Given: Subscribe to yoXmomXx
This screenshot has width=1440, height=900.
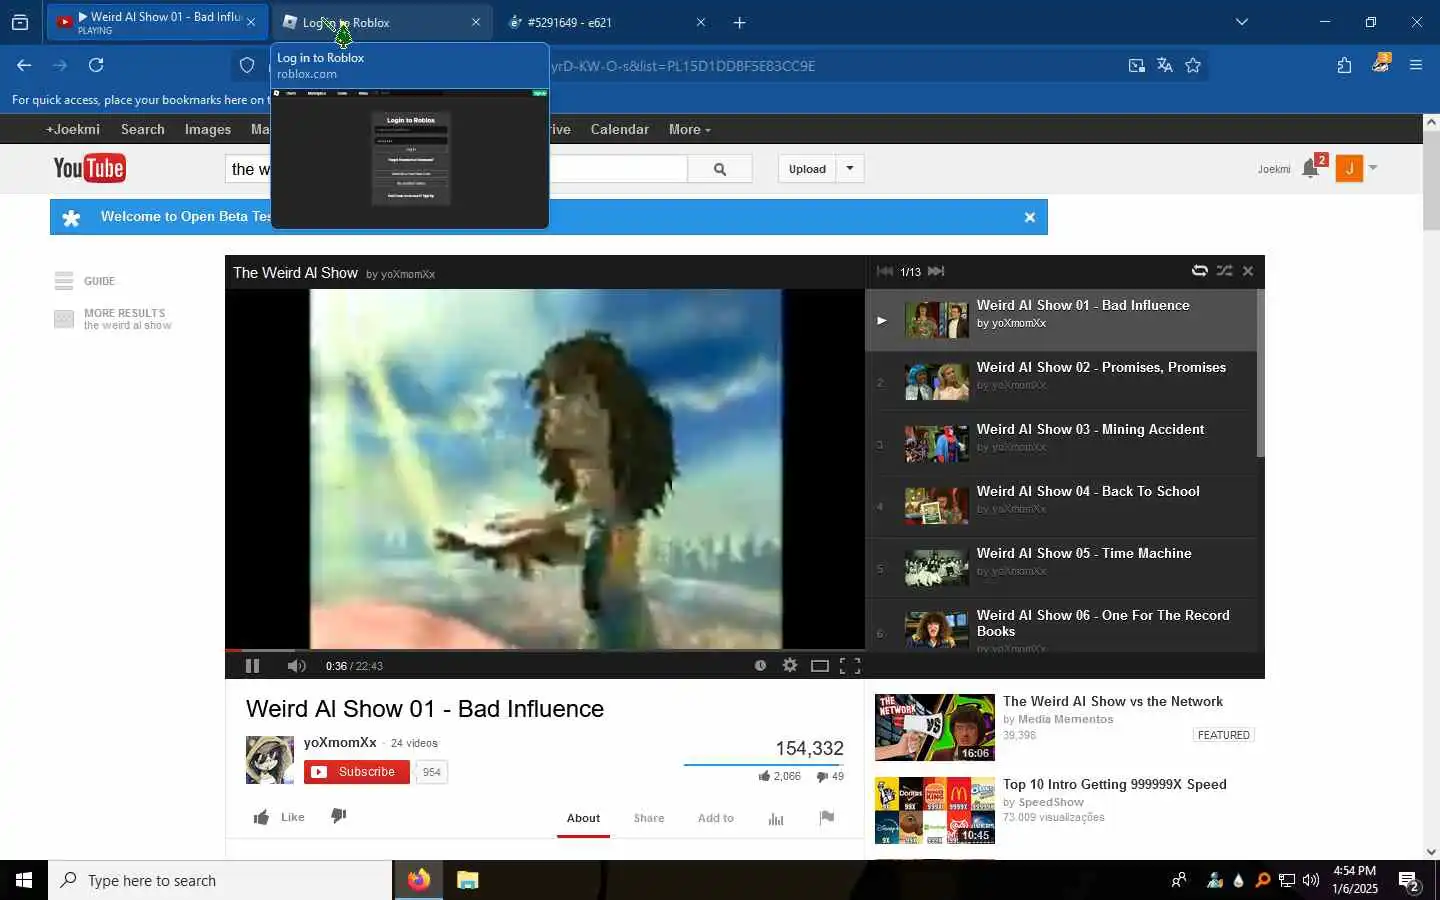Looking at the screenshot, I should tap(357, 771).
